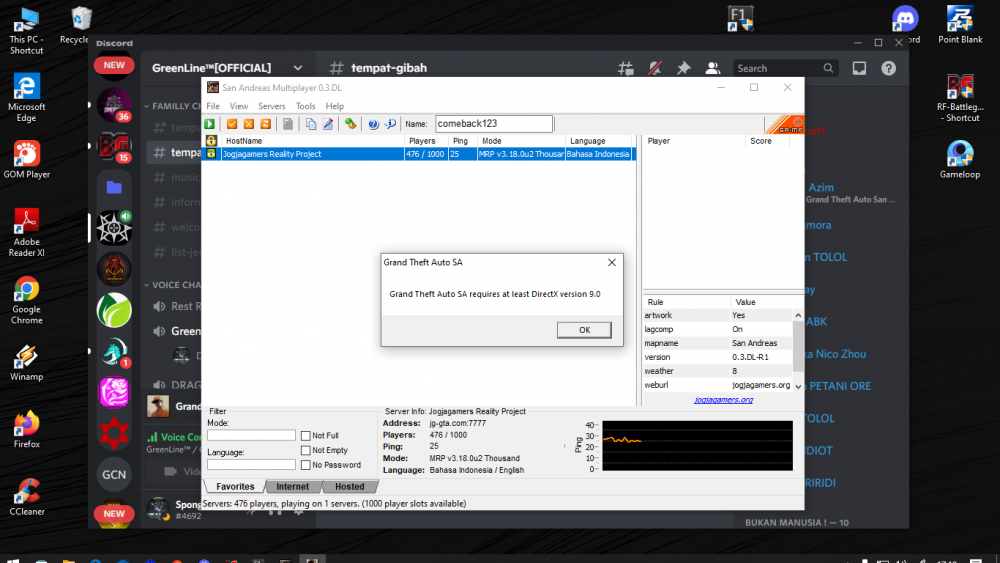Click the Name input field with comeback123
1000x563 pixels.
pyautogui.click(x=494, y=124)
